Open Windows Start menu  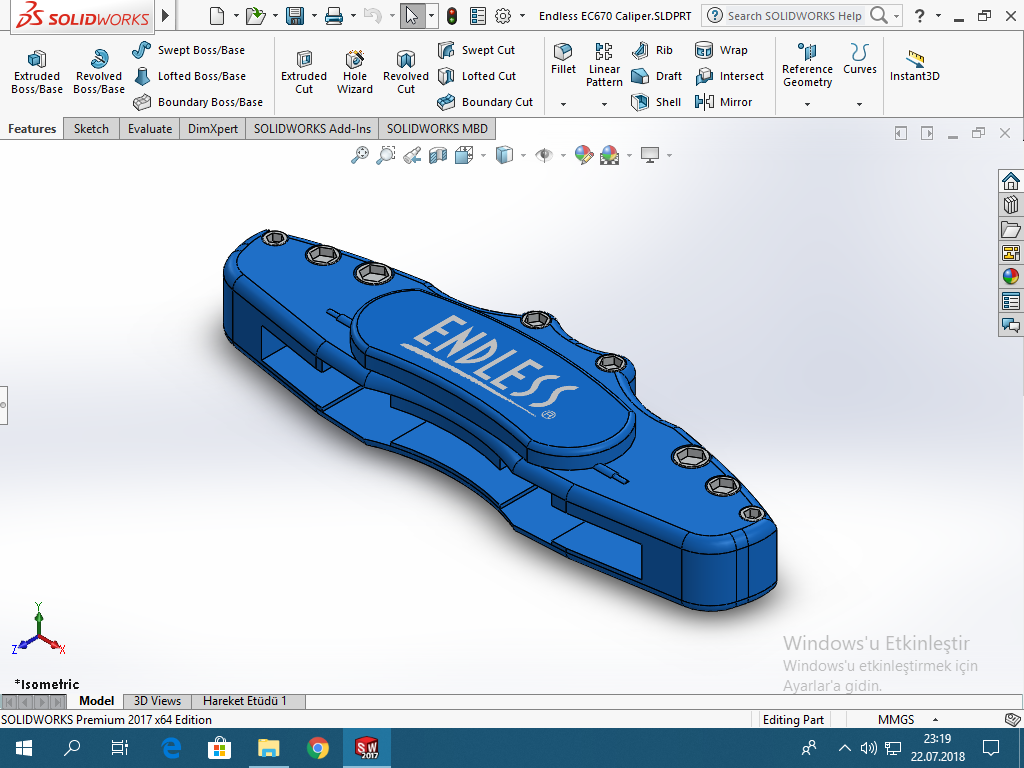(x=24, y=748)
